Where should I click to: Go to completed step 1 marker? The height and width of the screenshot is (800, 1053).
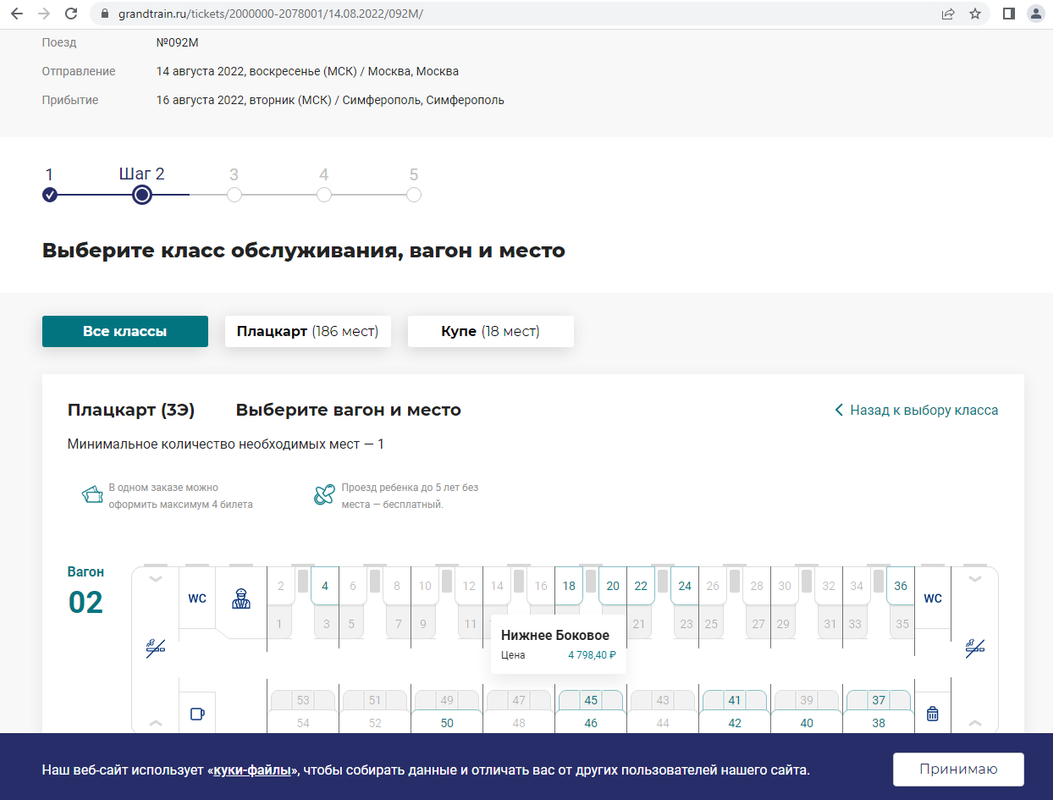pos(50,195)
